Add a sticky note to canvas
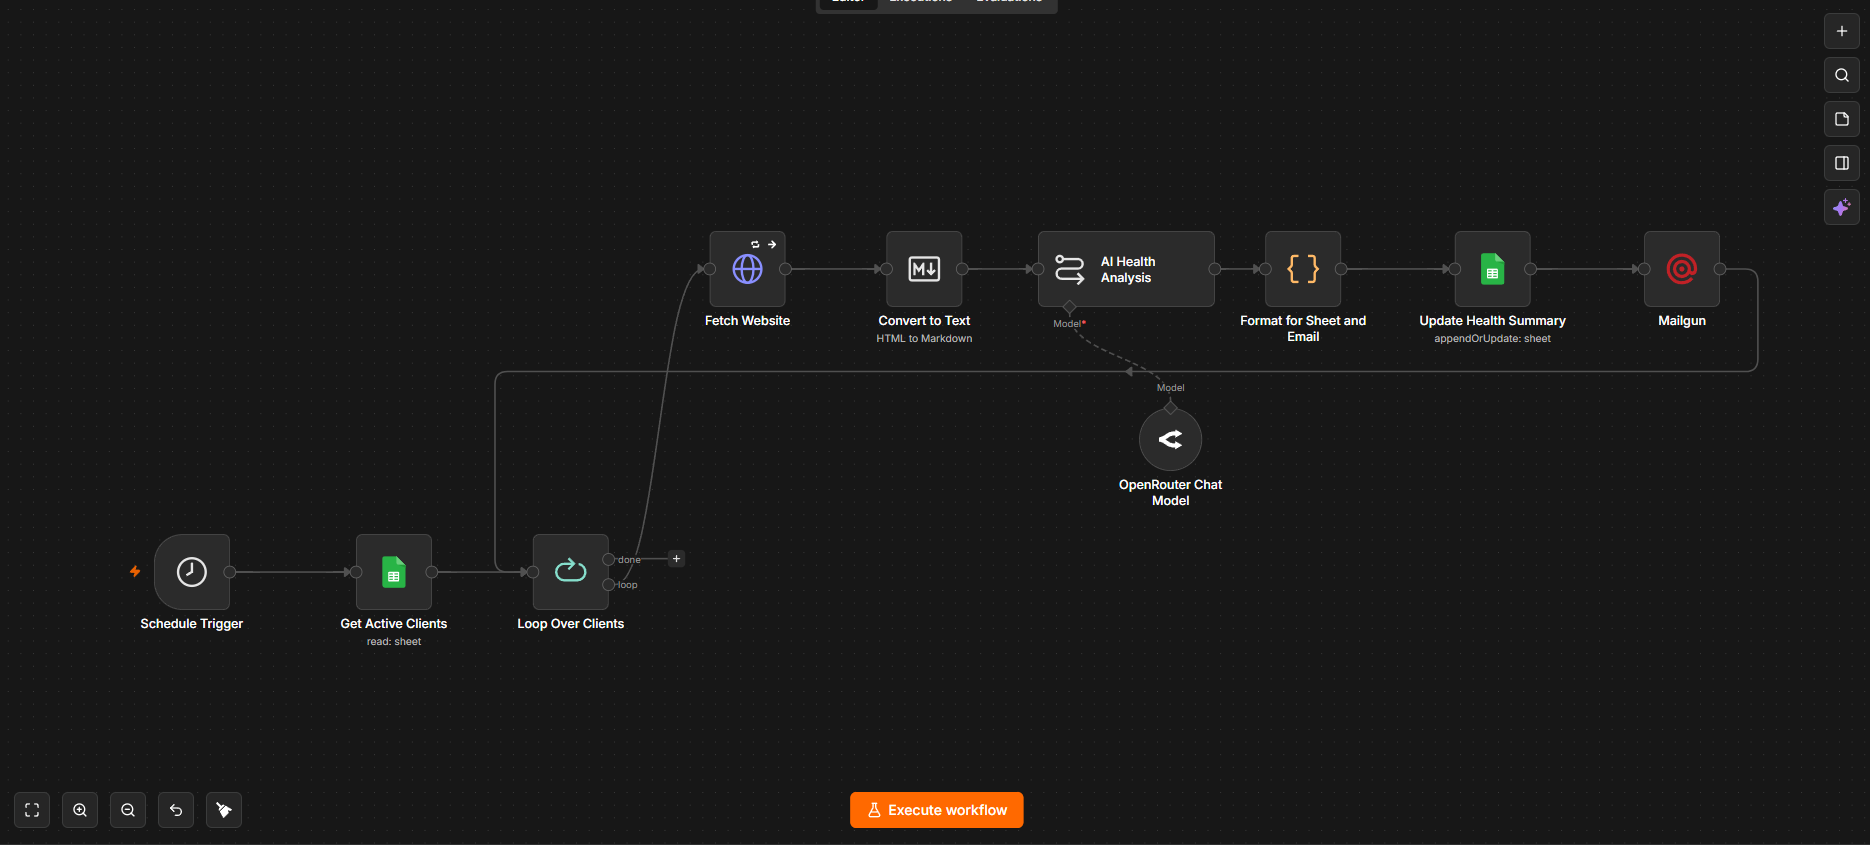This screenshot has height=845, width=1870. pyautogui.click(x=1842, y=119)
